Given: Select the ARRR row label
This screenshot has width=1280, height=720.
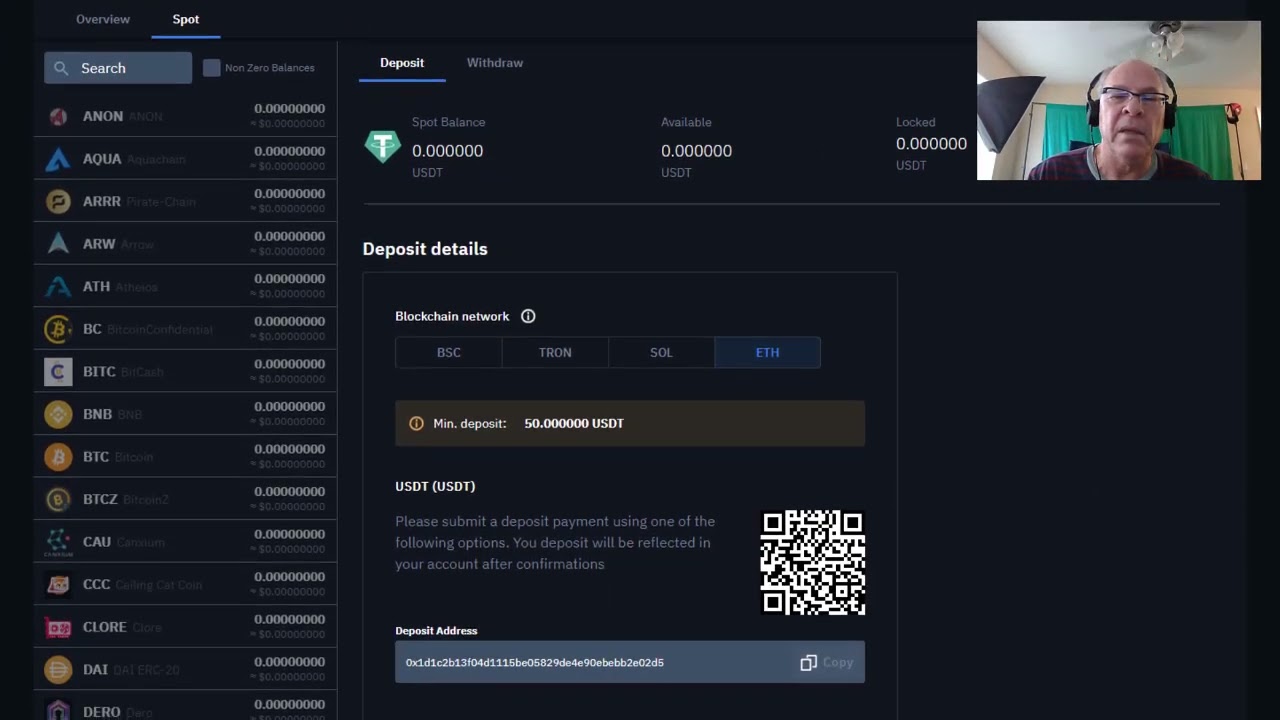Looking at the screenshot, I should 102,201.
